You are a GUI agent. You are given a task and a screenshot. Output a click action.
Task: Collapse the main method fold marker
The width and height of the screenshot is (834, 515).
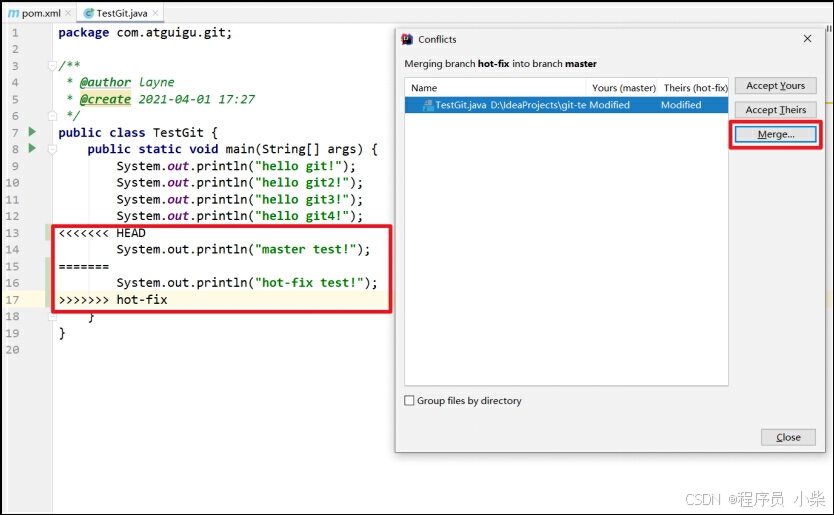52,149
